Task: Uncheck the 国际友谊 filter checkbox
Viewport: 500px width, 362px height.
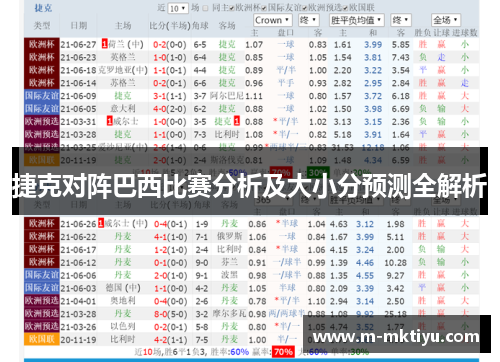Action: [x=264, y=8]
